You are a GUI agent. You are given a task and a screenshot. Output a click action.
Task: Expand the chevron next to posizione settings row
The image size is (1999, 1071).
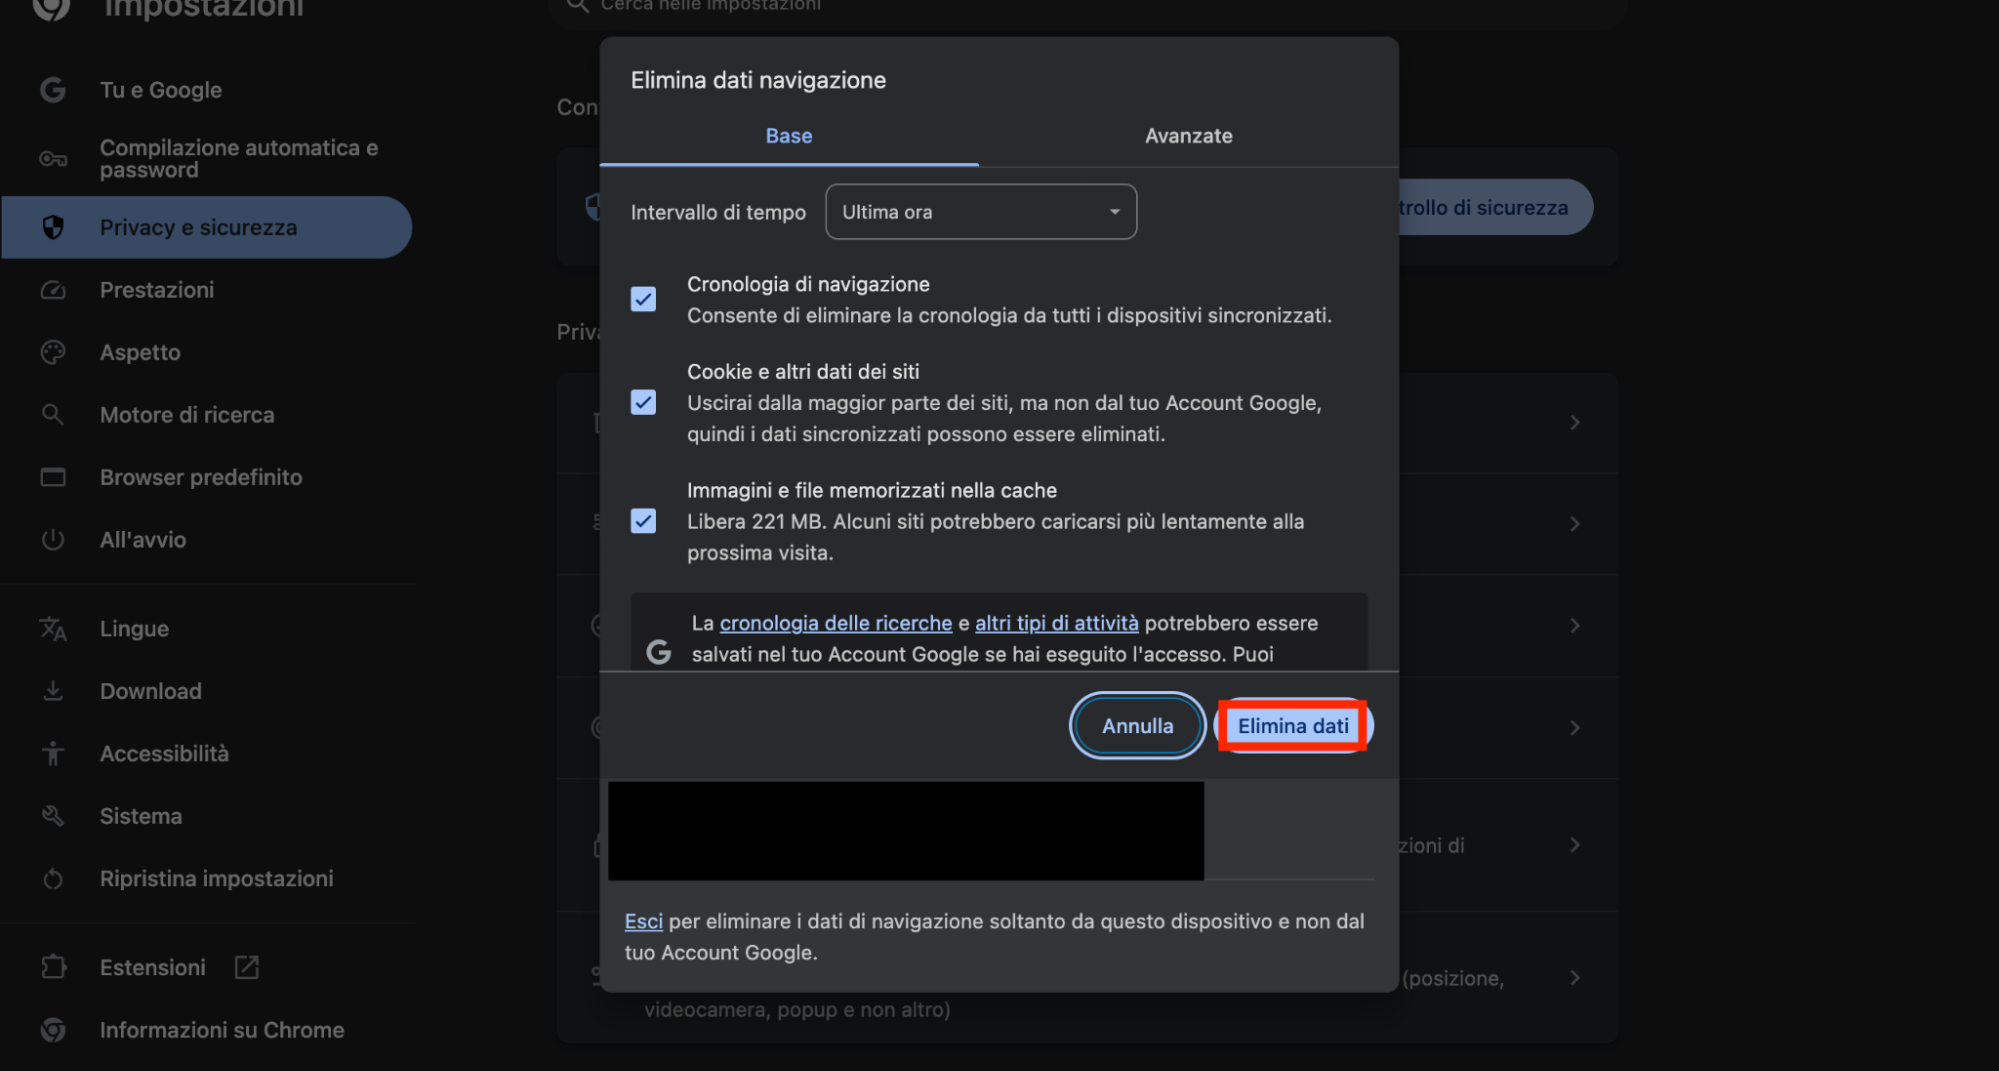[x=1574, y=978]
